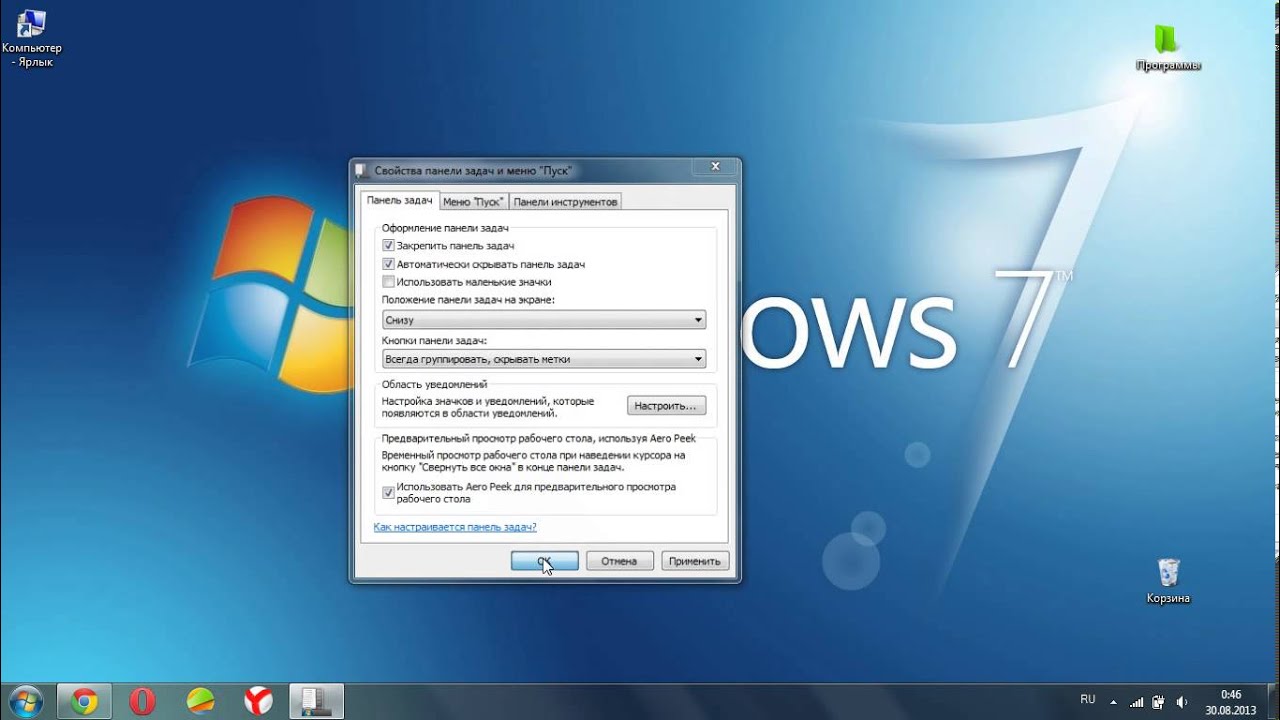The image size is (1280, 720).
Task: Click the Настроить... button
Action: (667, 406)
